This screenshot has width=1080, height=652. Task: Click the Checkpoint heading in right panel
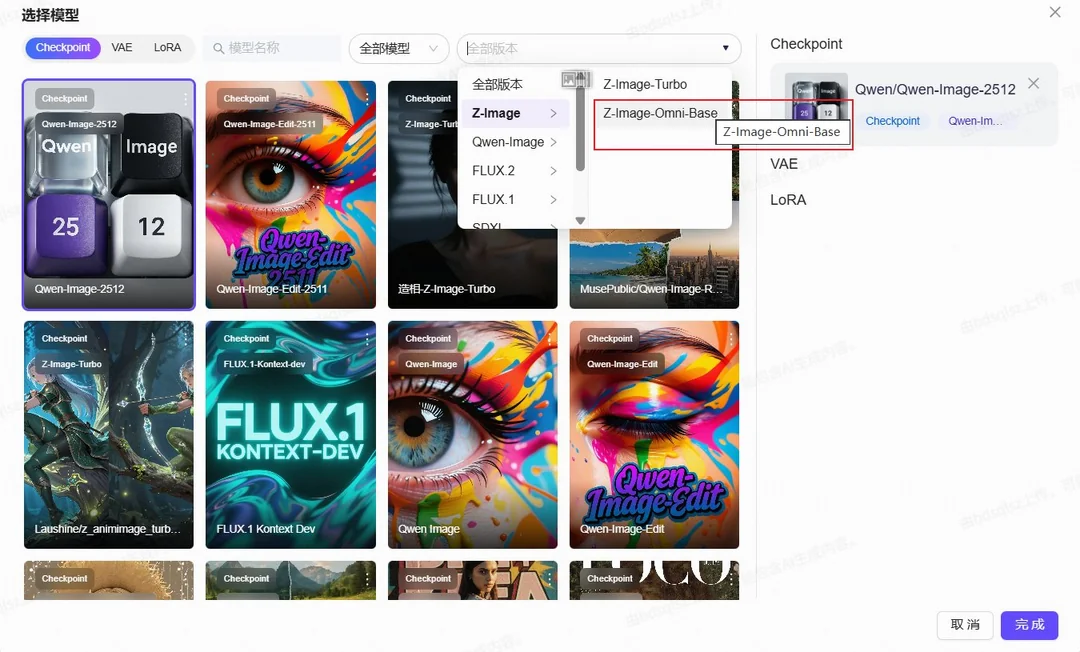(x=806, y=44)
